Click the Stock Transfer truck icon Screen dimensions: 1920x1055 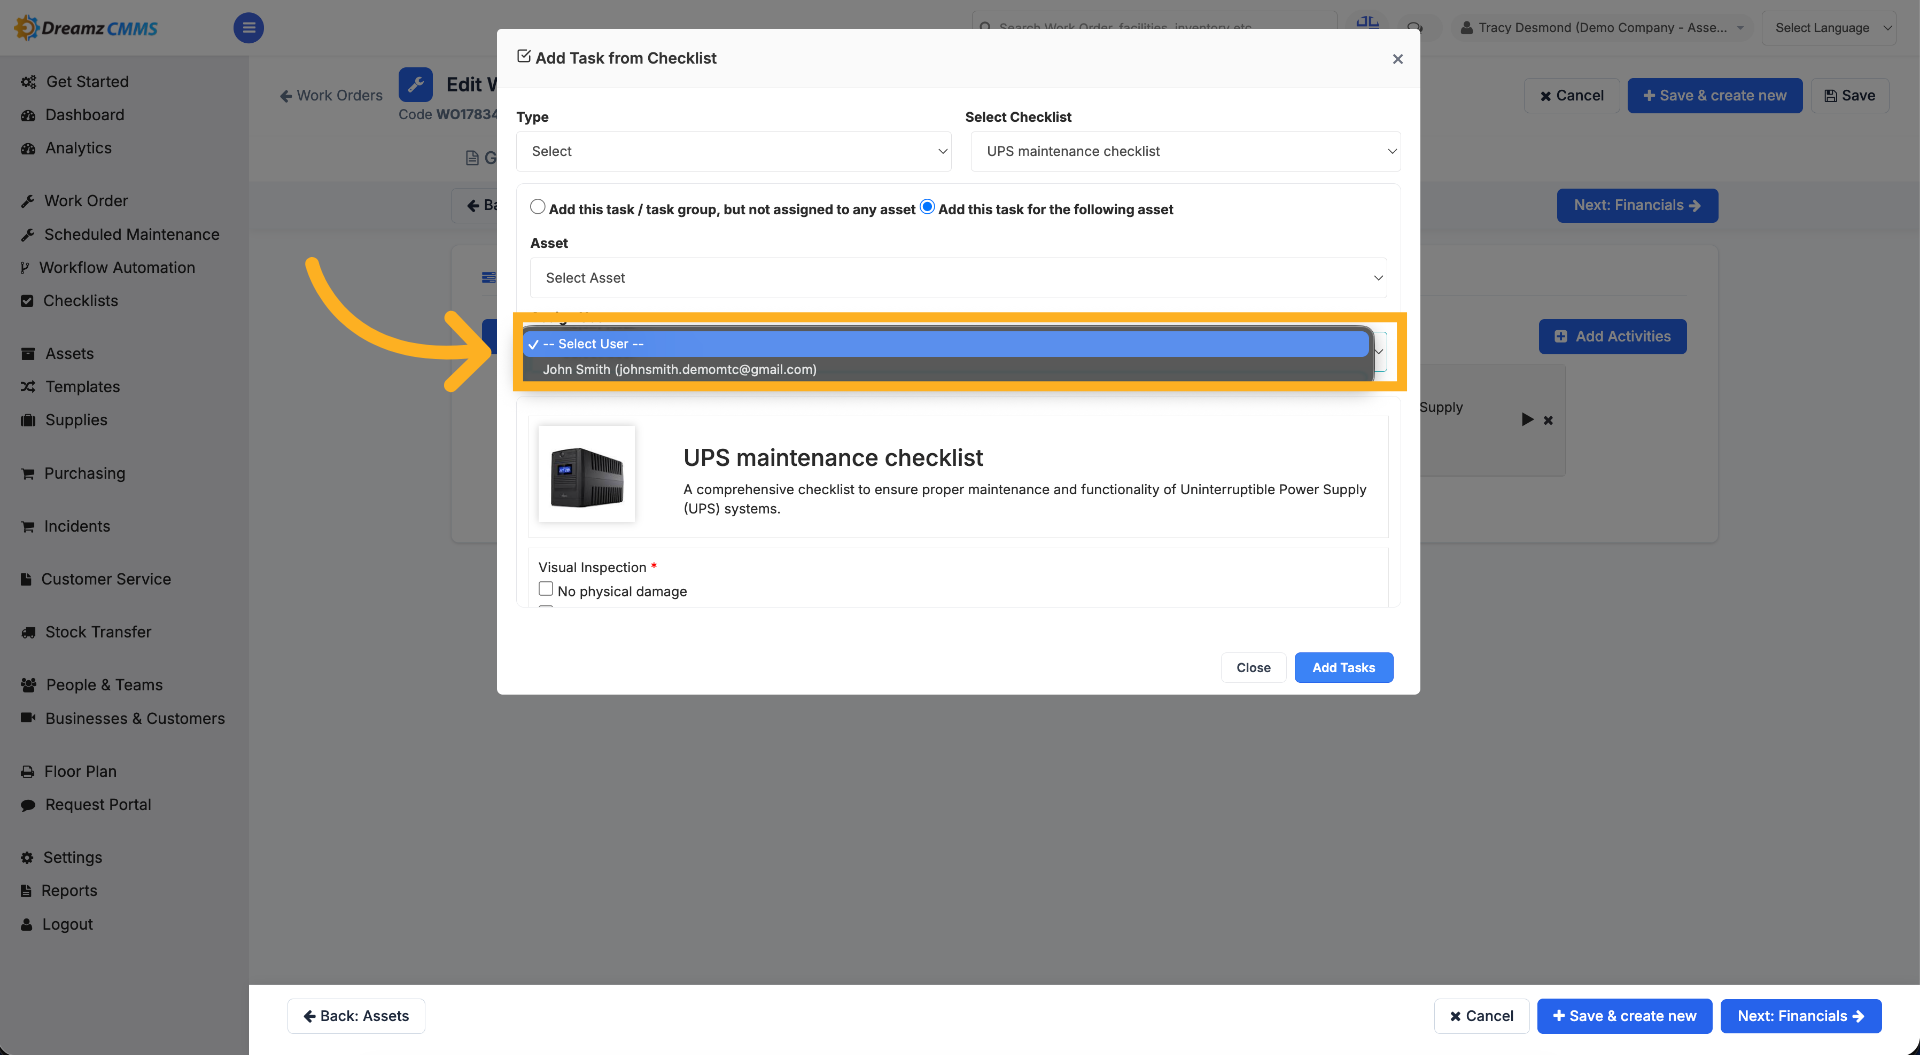[28, 632]
